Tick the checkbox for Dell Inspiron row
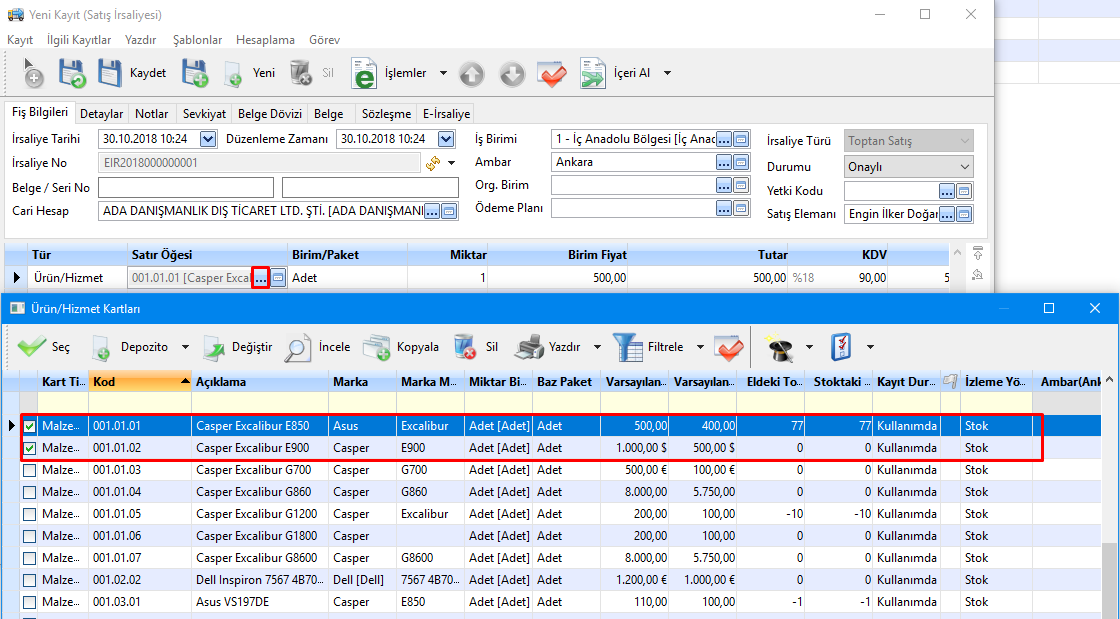The height and width of the screenshot is (619, 1120). pos(29,580)
